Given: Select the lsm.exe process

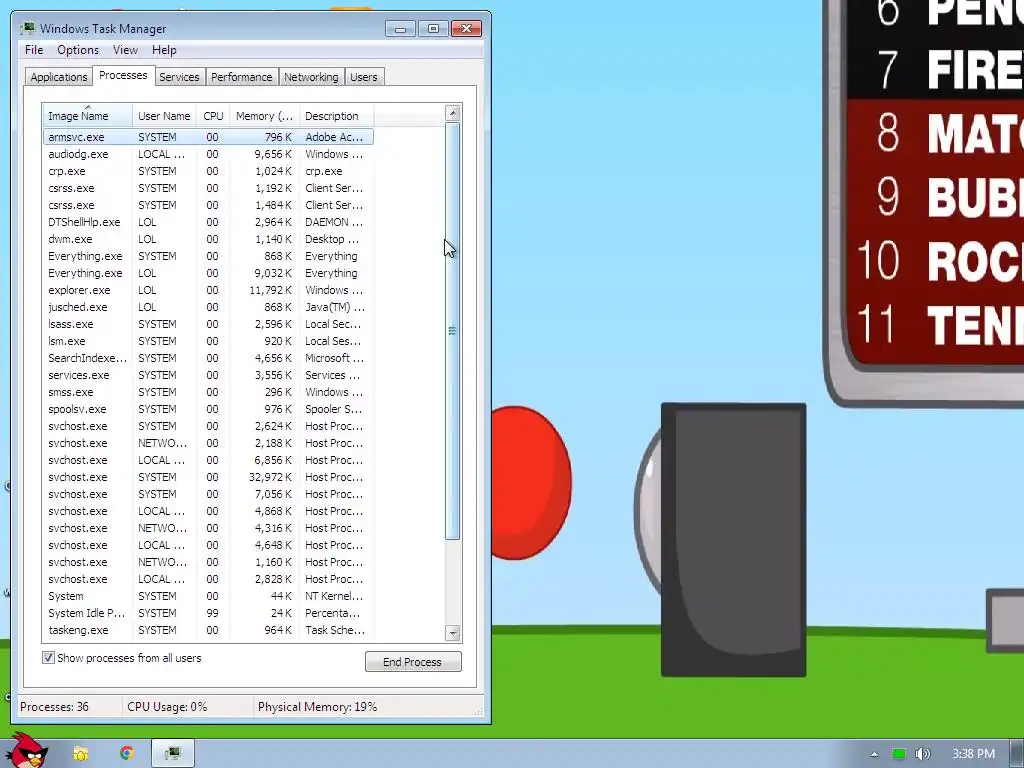Looking at the screenshot, I should pos(208,341).
